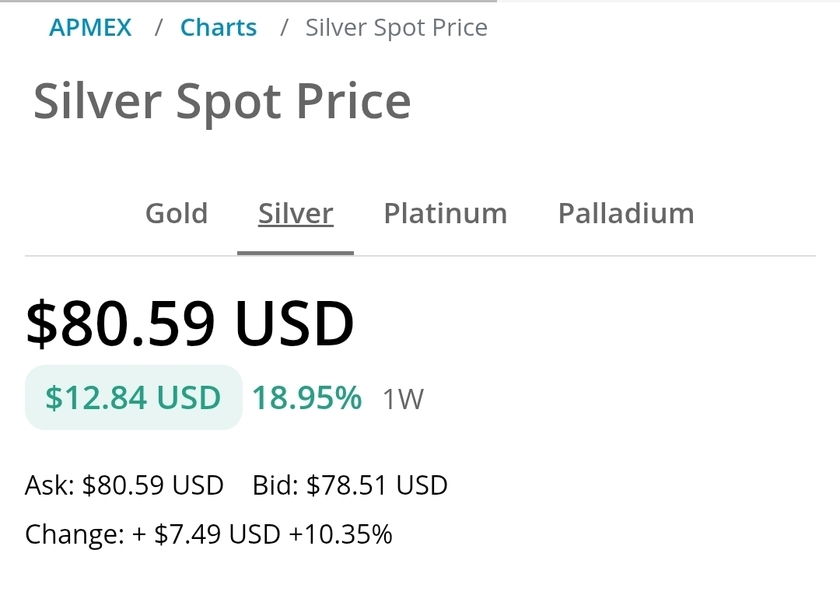Click the Ask price of $80.59 USD

click(x=153, y=485)
